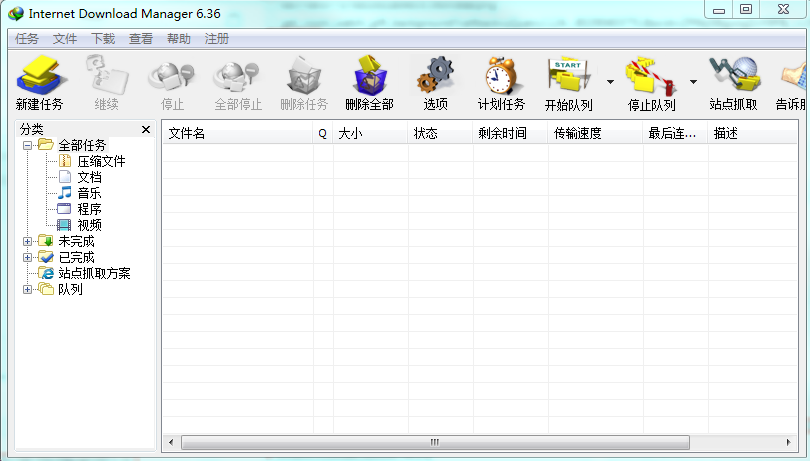Open the 文件 menu

(65, 39)
